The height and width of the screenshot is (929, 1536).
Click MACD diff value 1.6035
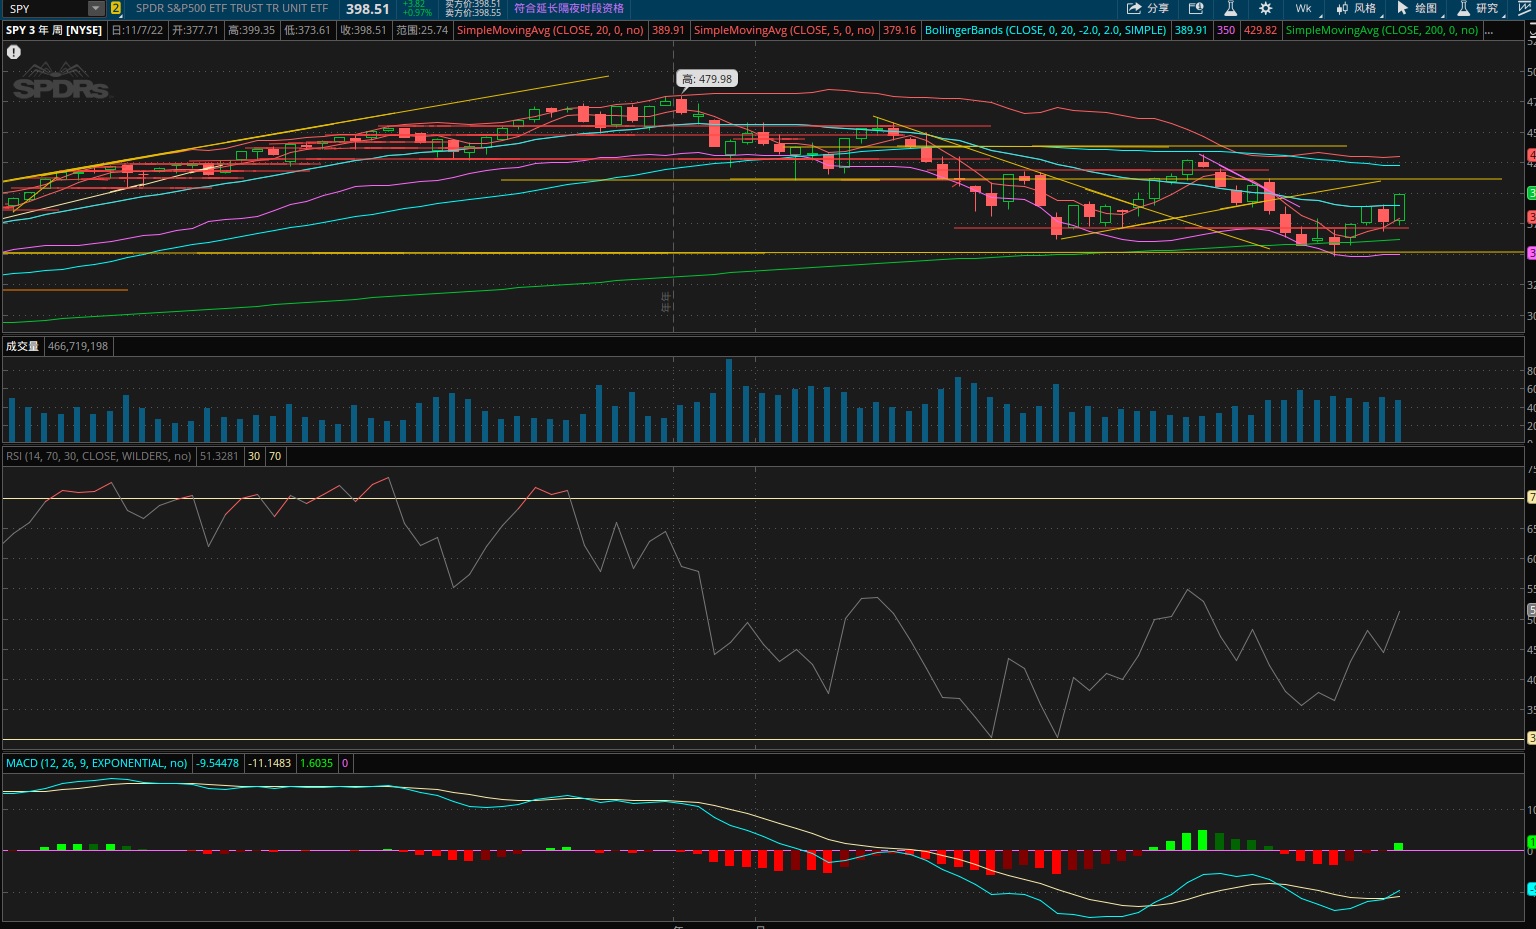pyautogui.click(x=317, y=763)
